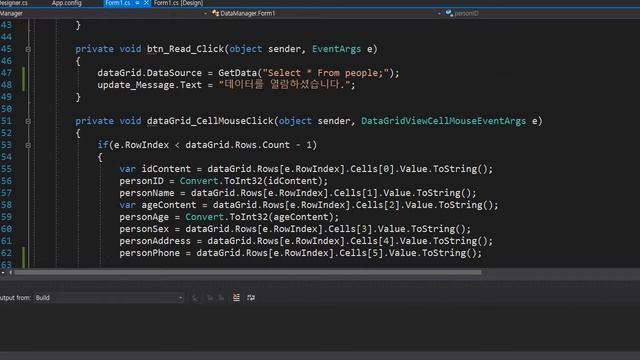This screenshot has height=360, width=640.
Task: Click Go to Next Message icon
Action: pos(221,298)
